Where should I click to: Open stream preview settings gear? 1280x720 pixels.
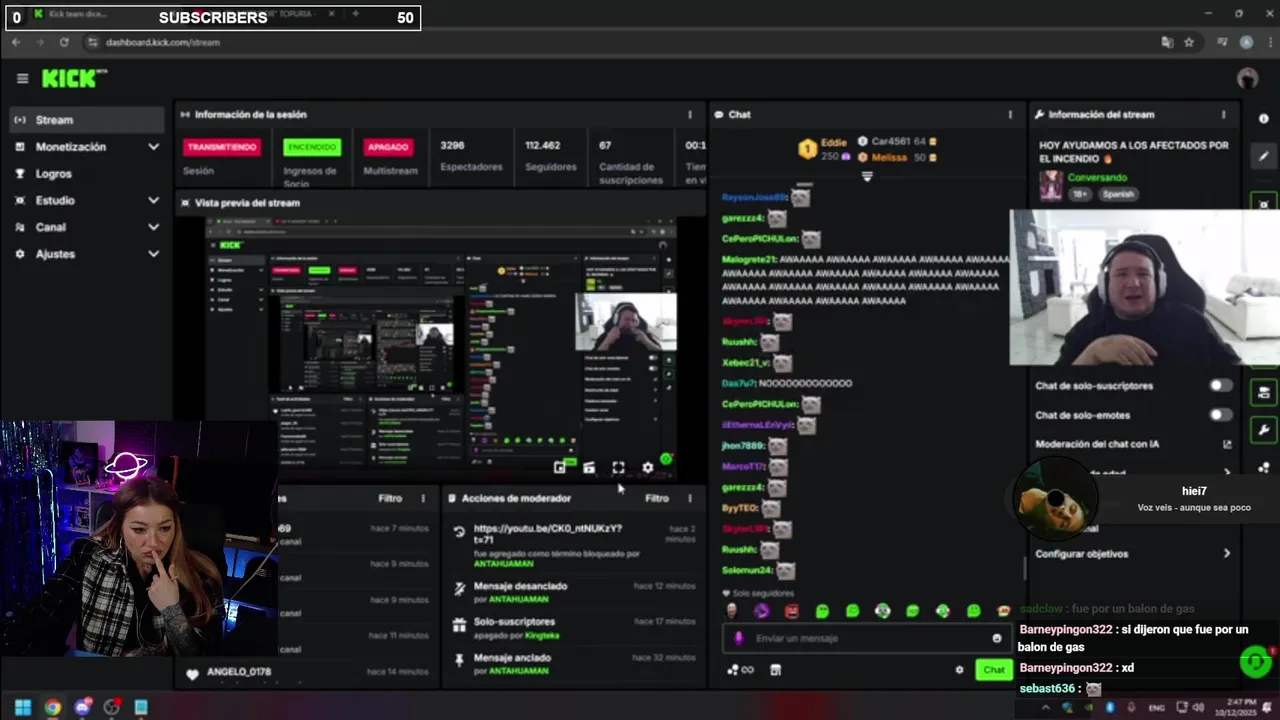click(x=648, y=467)
